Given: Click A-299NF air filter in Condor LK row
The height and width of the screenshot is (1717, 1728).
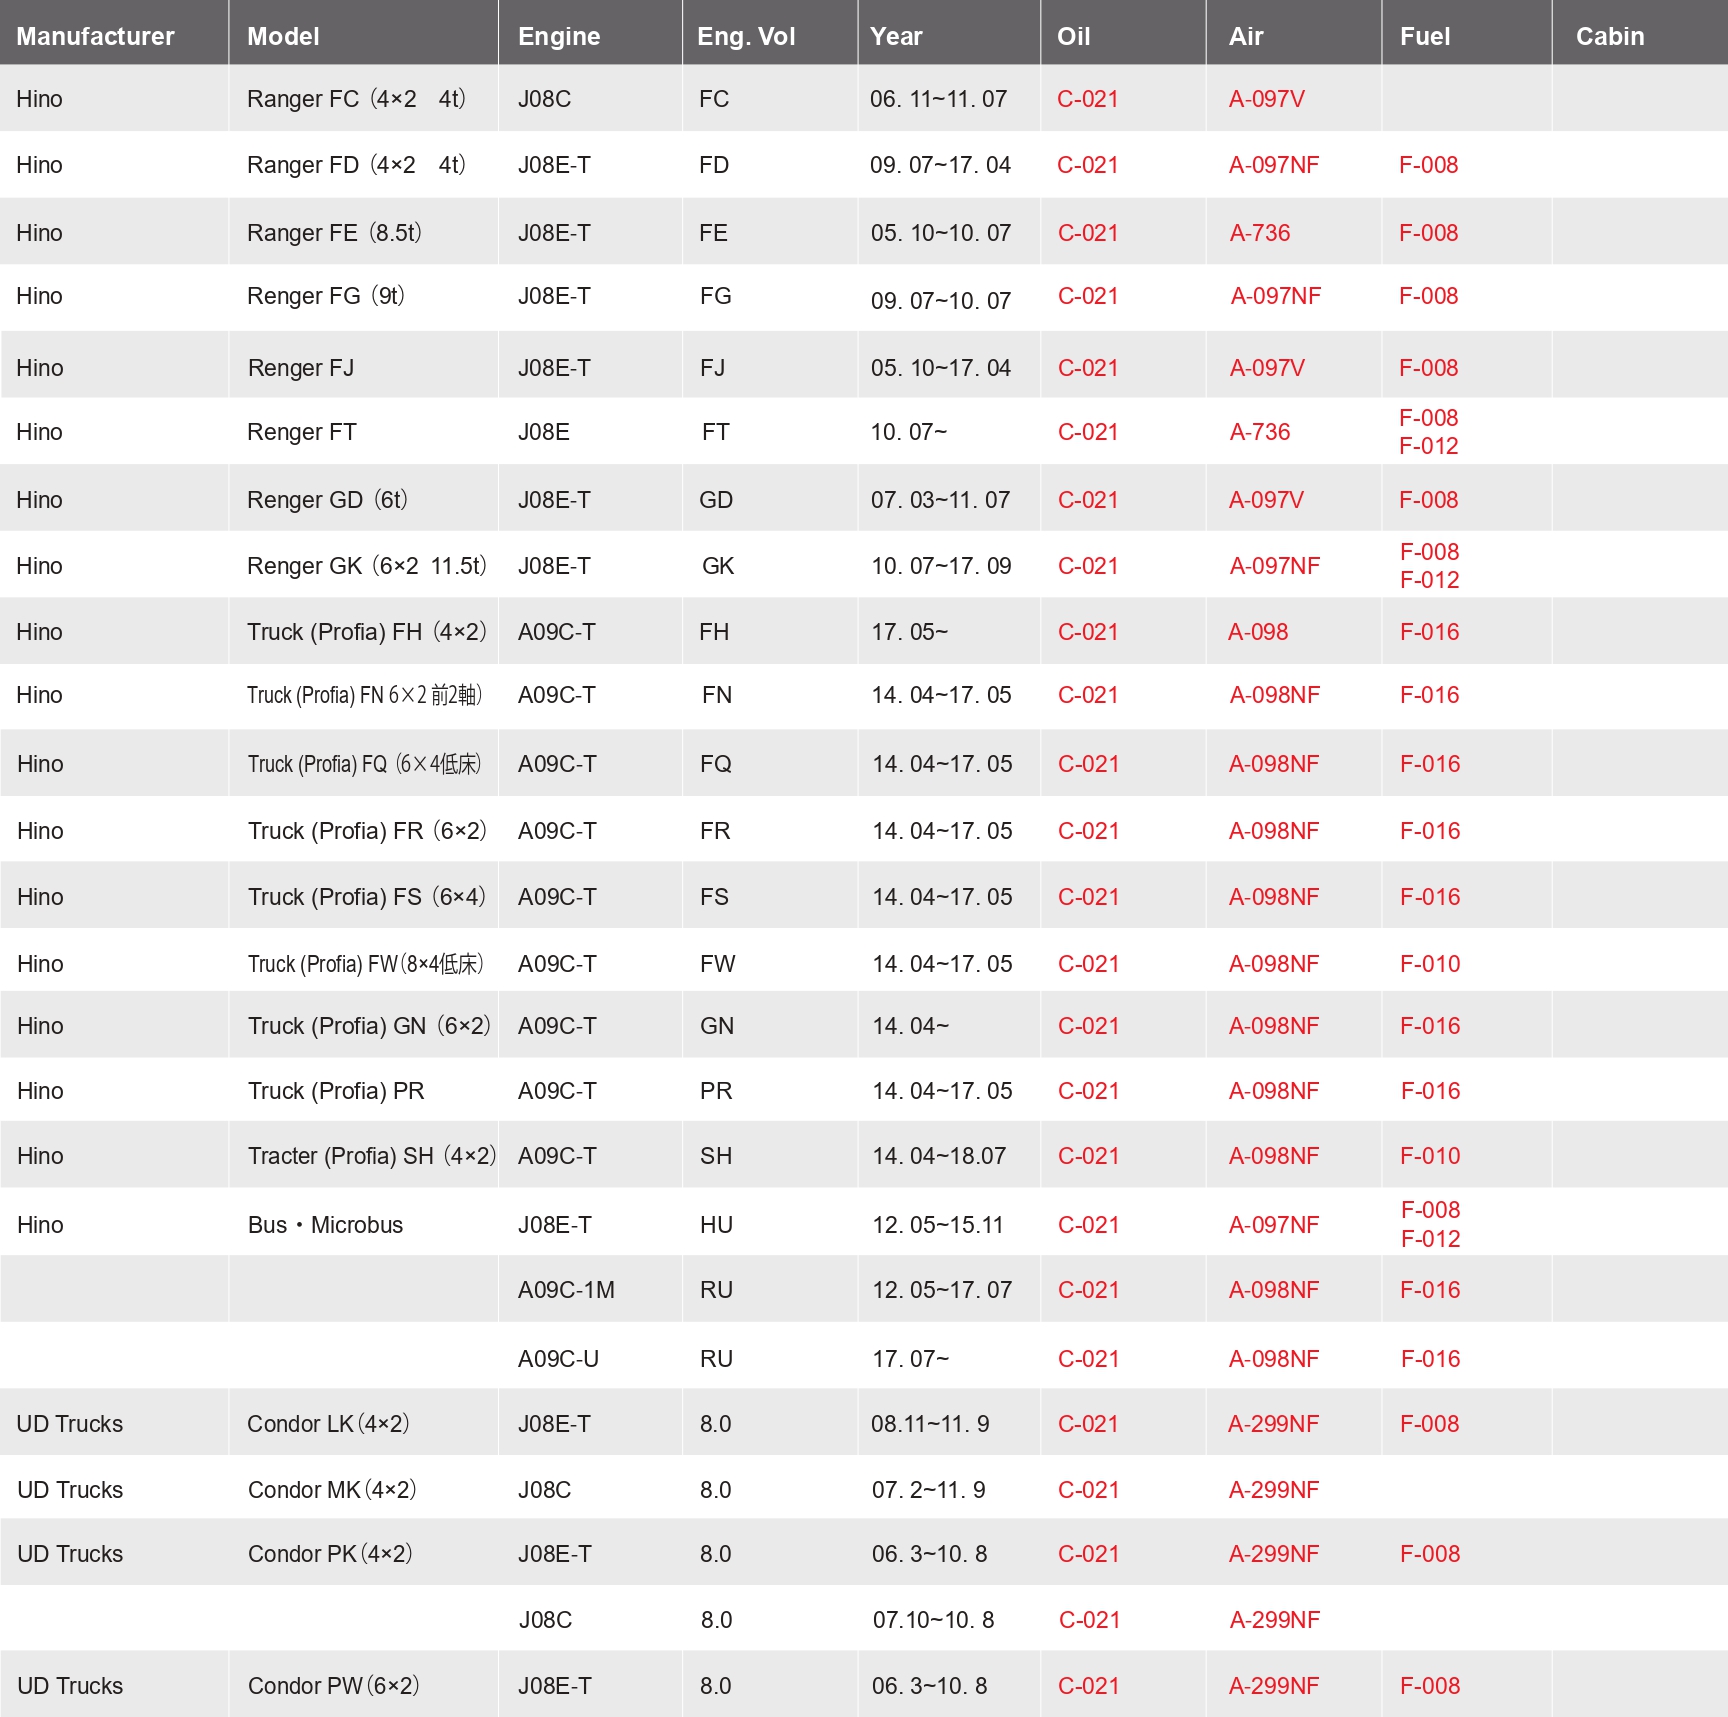Looking at the screenshot, I should point(1273,1424).
